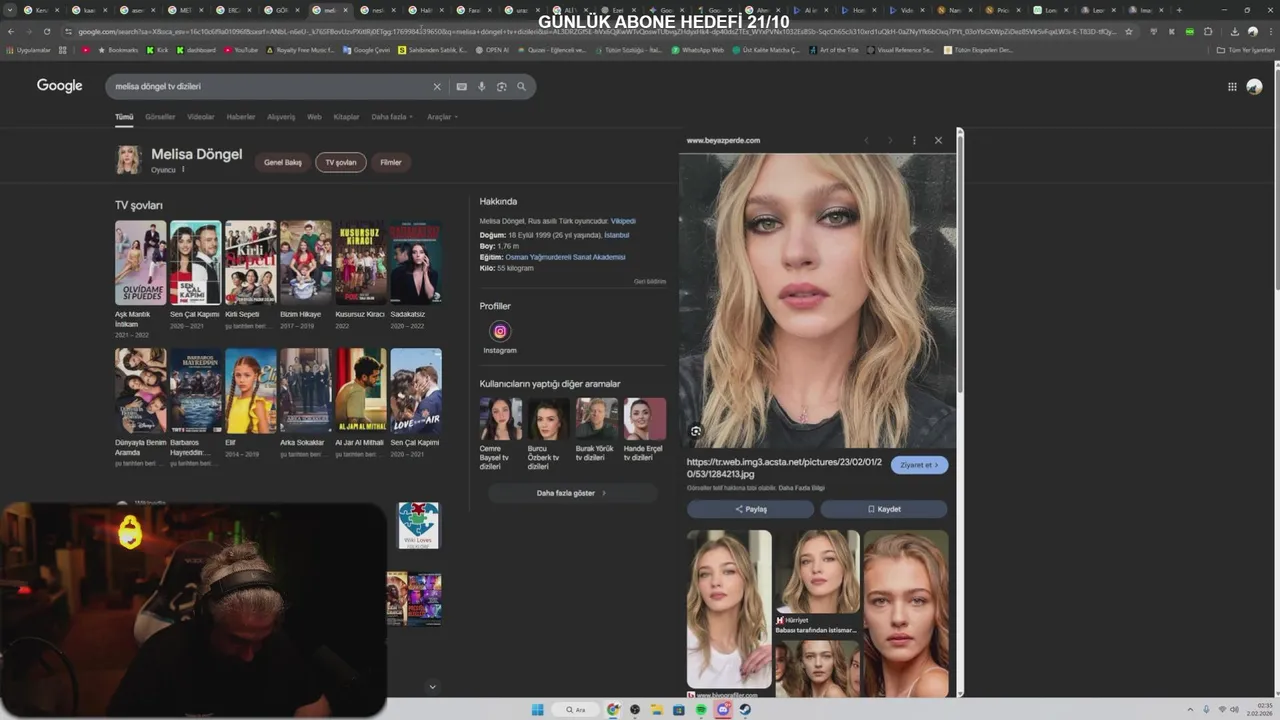Open the image preview three-dot options
This screenshot has width=1280, height=720.
pos(914,140)
